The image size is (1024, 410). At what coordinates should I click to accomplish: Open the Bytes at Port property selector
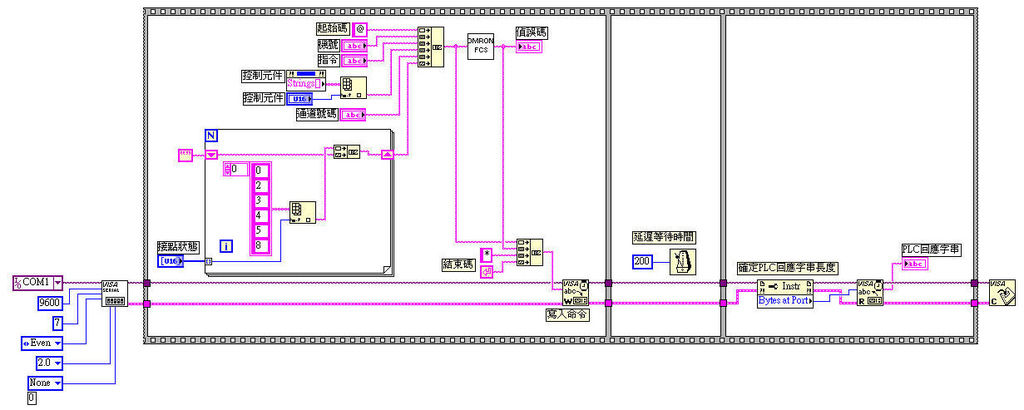click(786, 301)
